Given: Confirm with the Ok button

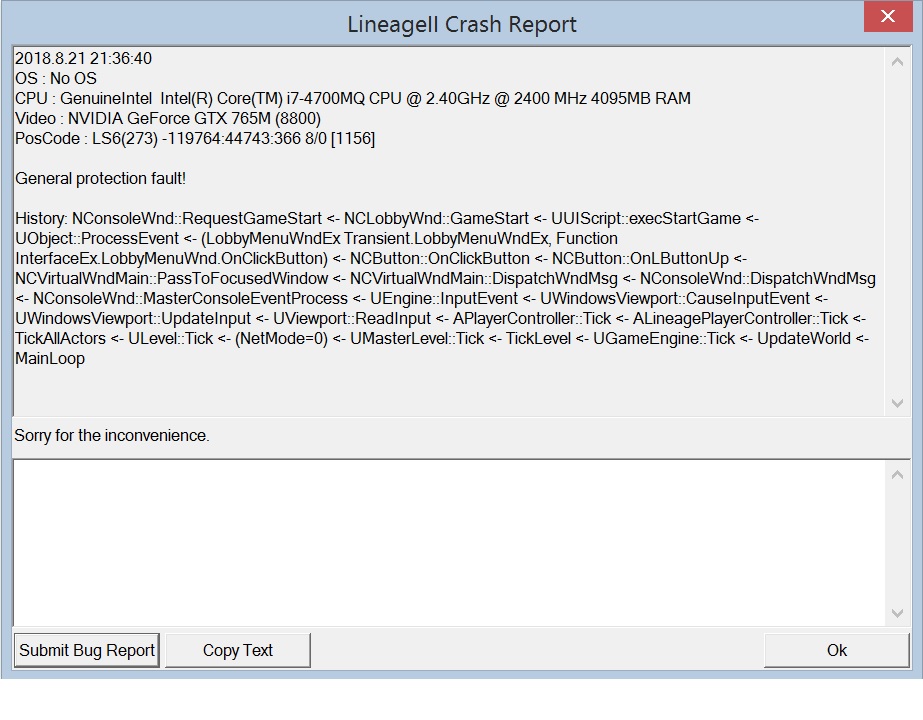Looking at the screenshot, I should point(836,650).
